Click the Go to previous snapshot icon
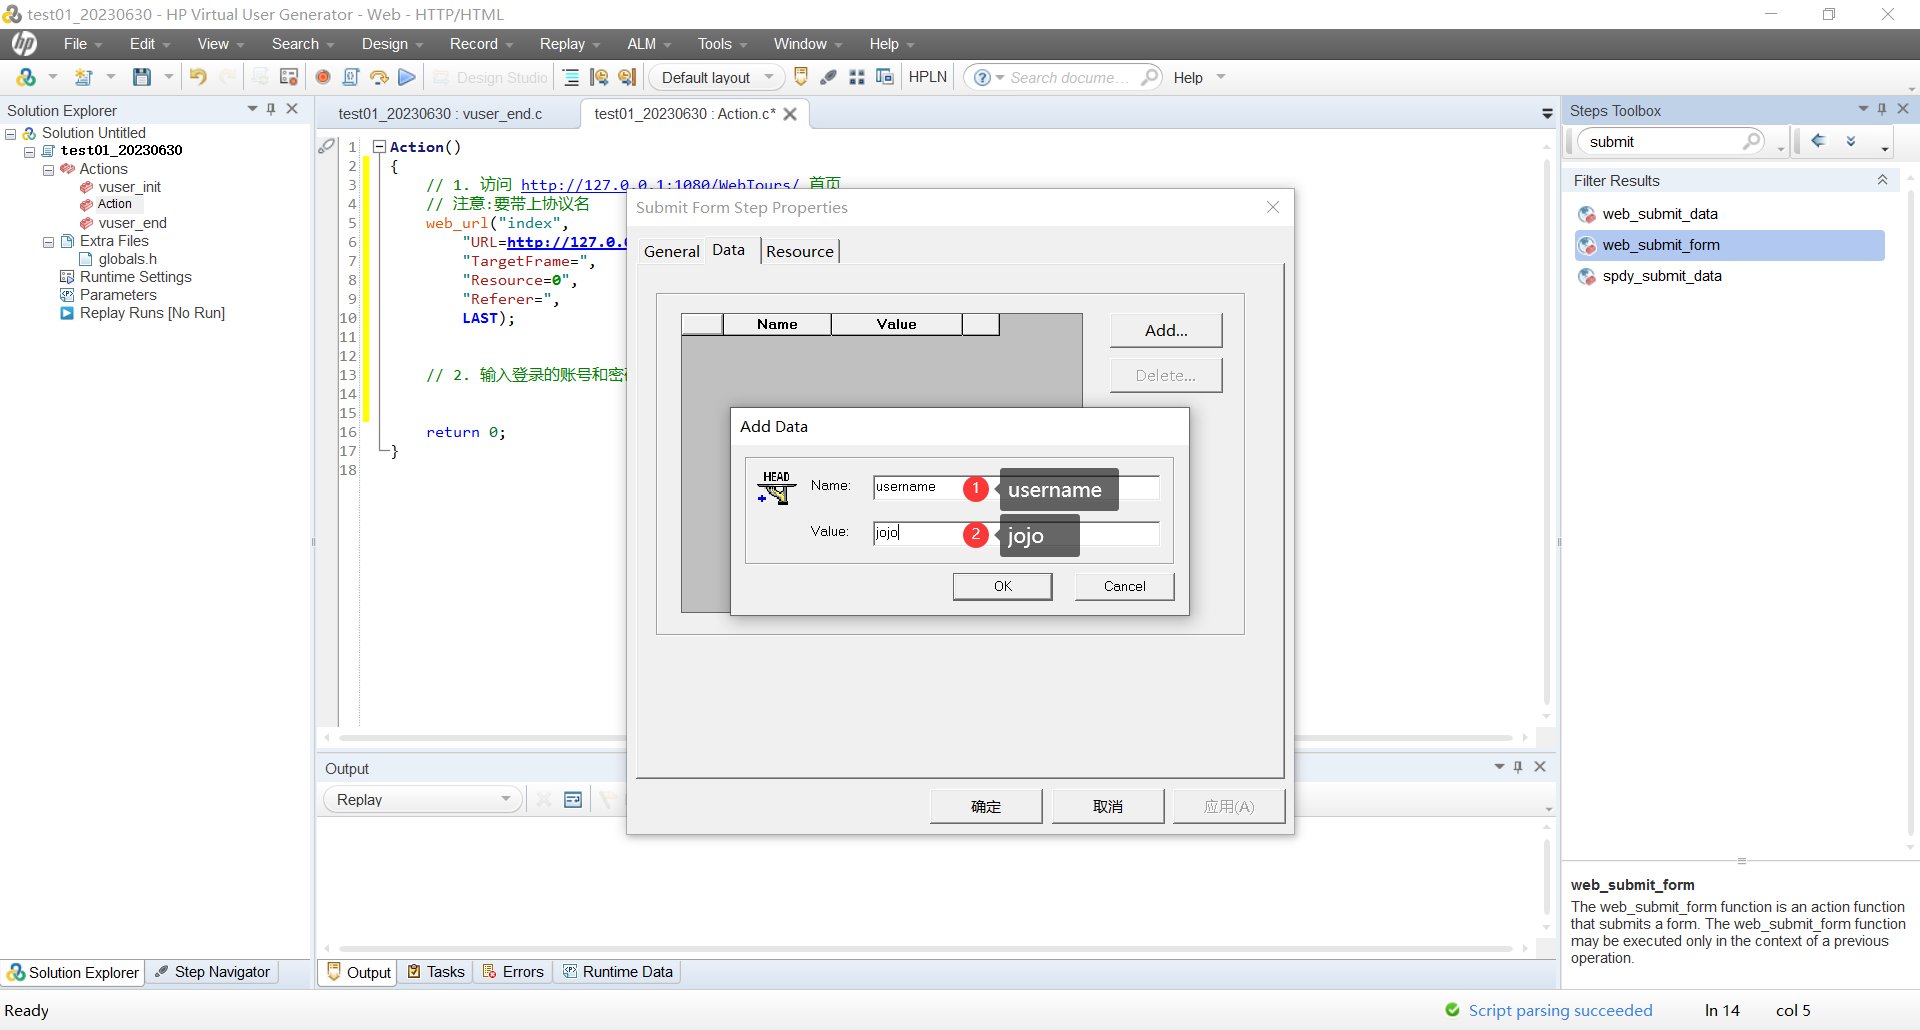Viewport: 1920px width, 1030px height. tap(599, 77)
